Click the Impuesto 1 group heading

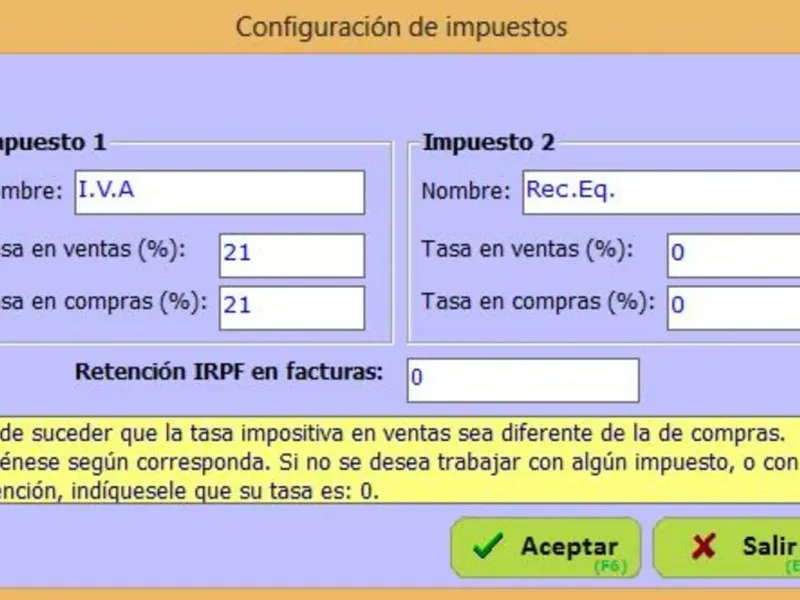[x=50, y=142]
